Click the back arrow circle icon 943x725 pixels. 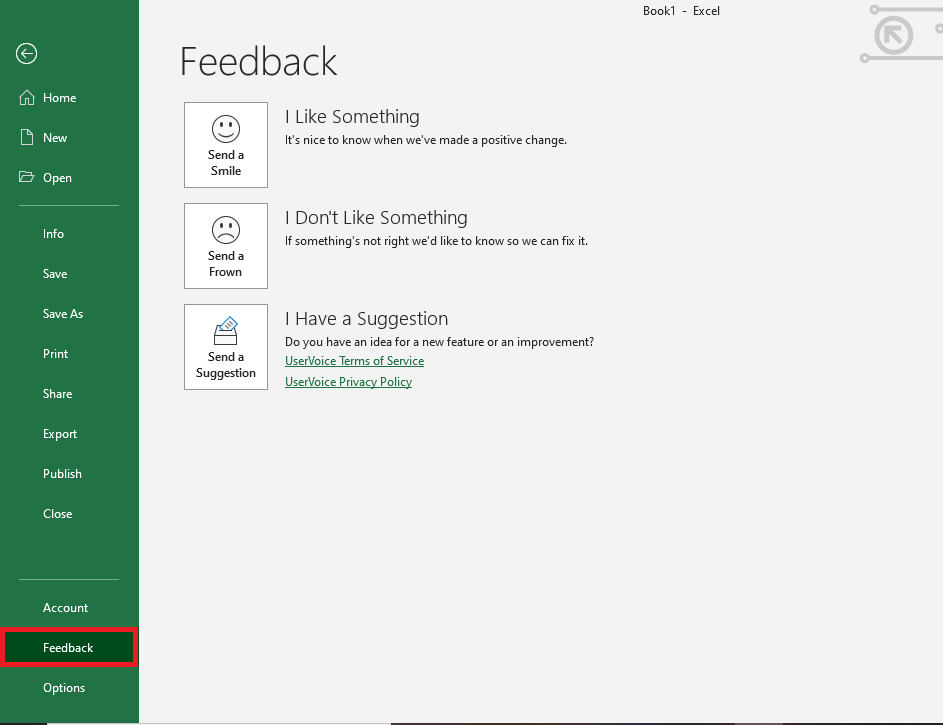click(x=26, y=54)
